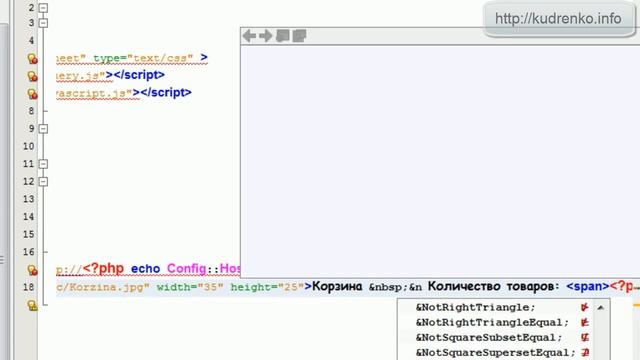Click the third icon in documentation popup toolbar
Screen dimensions: 640x360
(282, 36)
